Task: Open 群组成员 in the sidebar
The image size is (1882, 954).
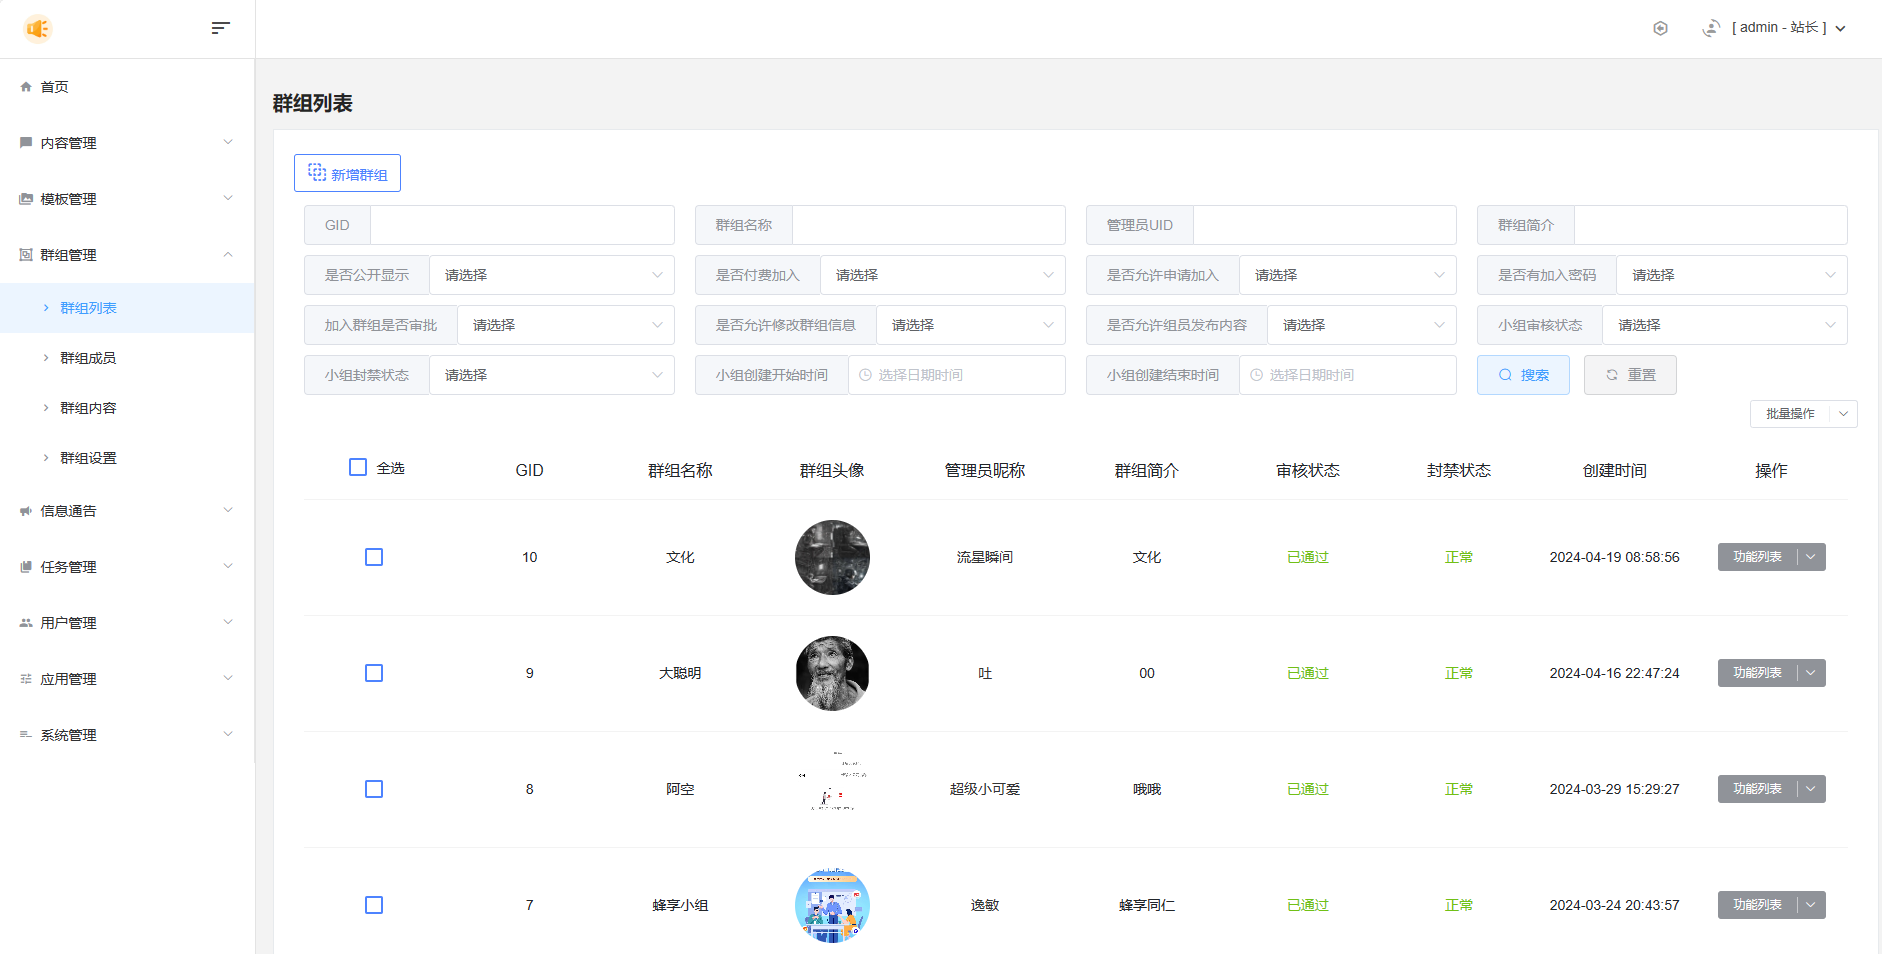Action: coord(88,358)
